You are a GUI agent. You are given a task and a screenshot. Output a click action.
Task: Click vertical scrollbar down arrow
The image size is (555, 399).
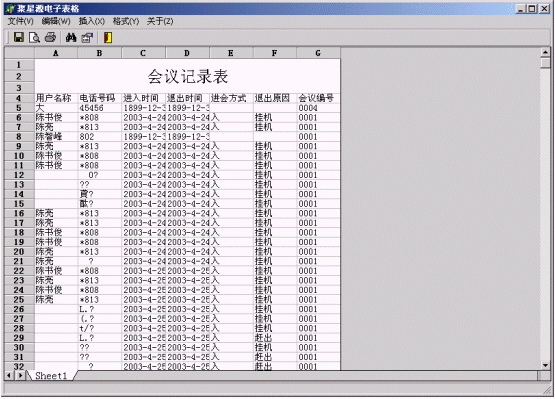pos(545,365)
